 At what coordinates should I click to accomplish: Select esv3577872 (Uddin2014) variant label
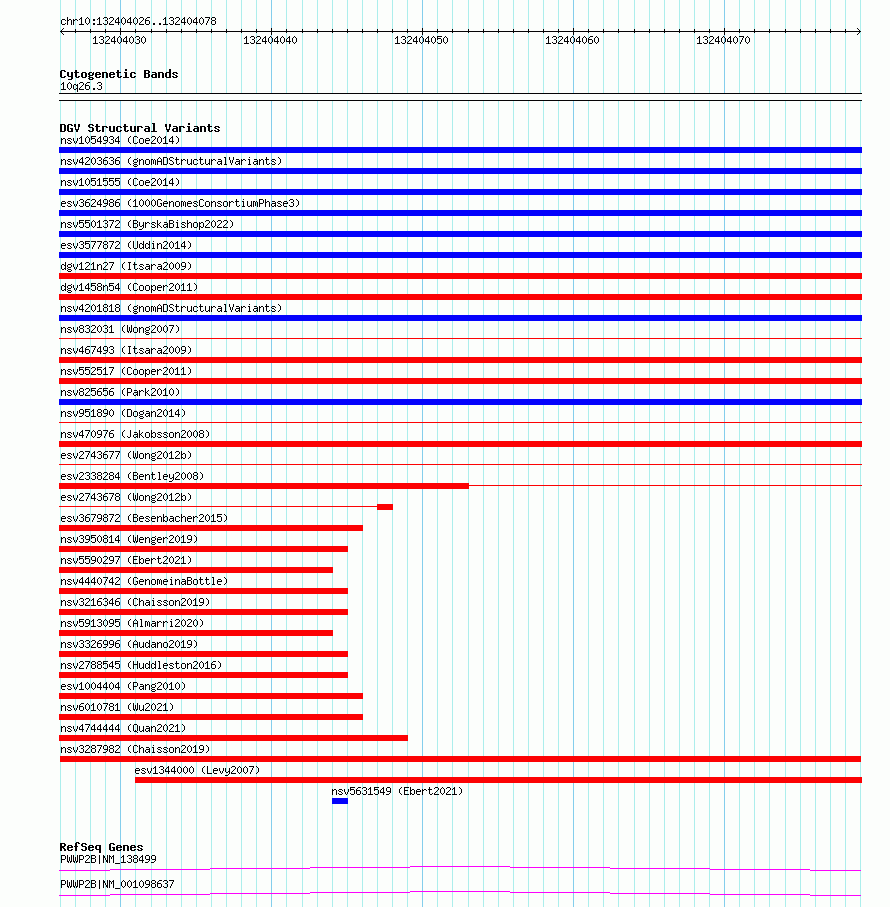click(126, 245)
